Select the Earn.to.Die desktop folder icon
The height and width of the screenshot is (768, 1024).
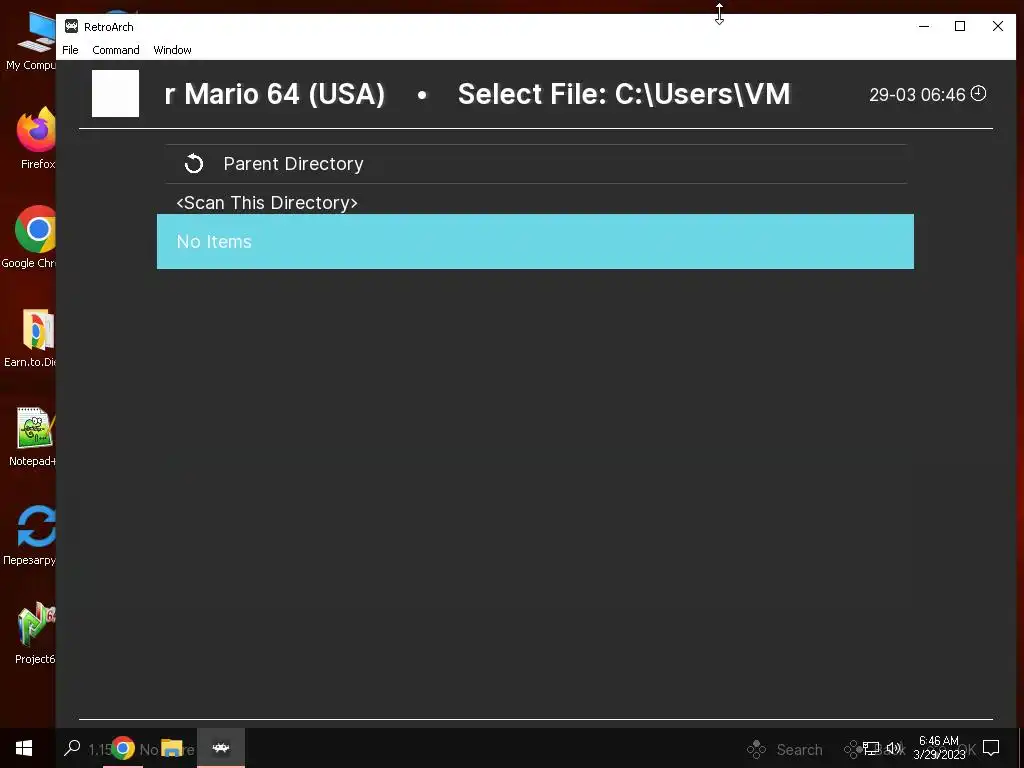click(x=31, y=338)
